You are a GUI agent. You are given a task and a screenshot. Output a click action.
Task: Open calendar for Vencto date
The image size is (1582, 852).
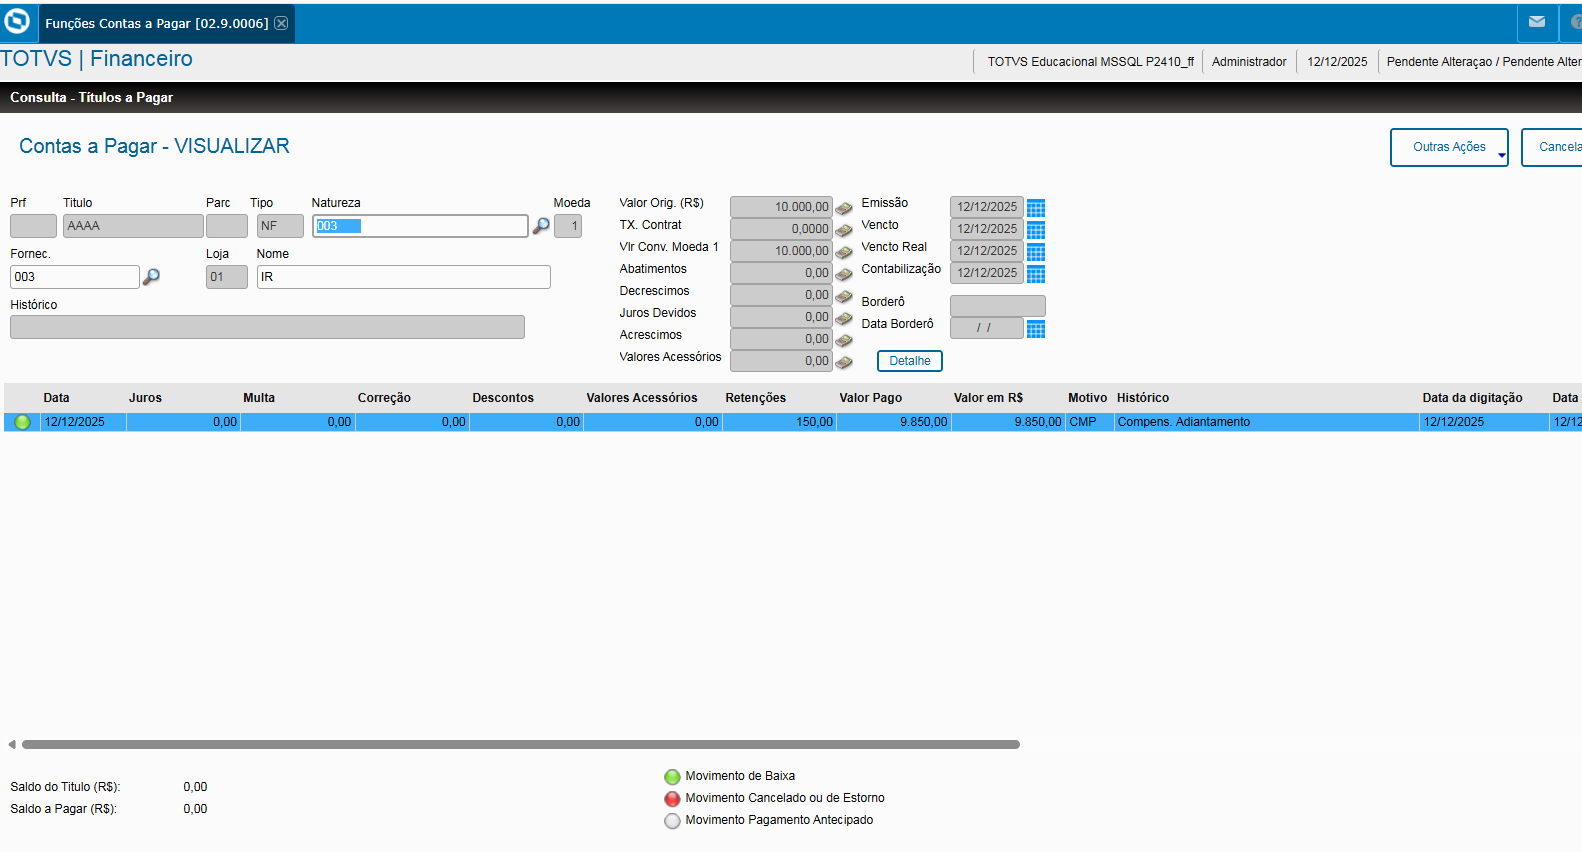[1036, 230]
